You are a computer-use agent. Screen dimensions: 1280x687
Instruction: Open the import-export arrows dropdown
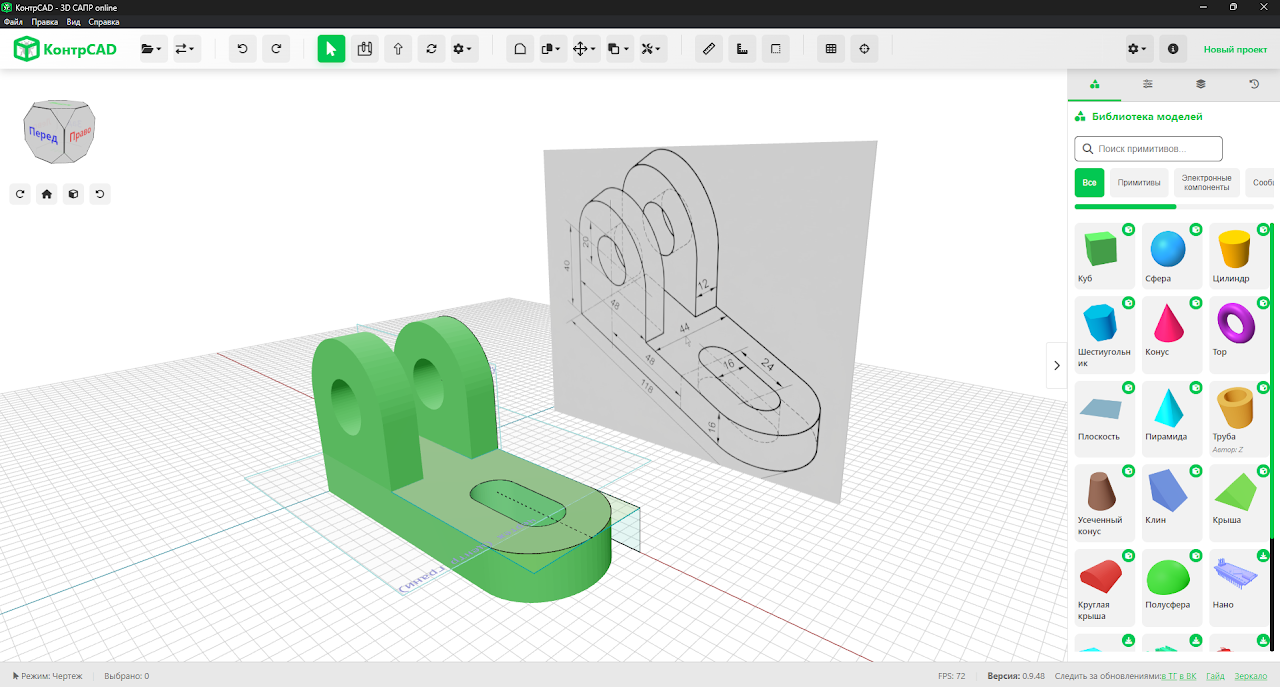[187, 49]
